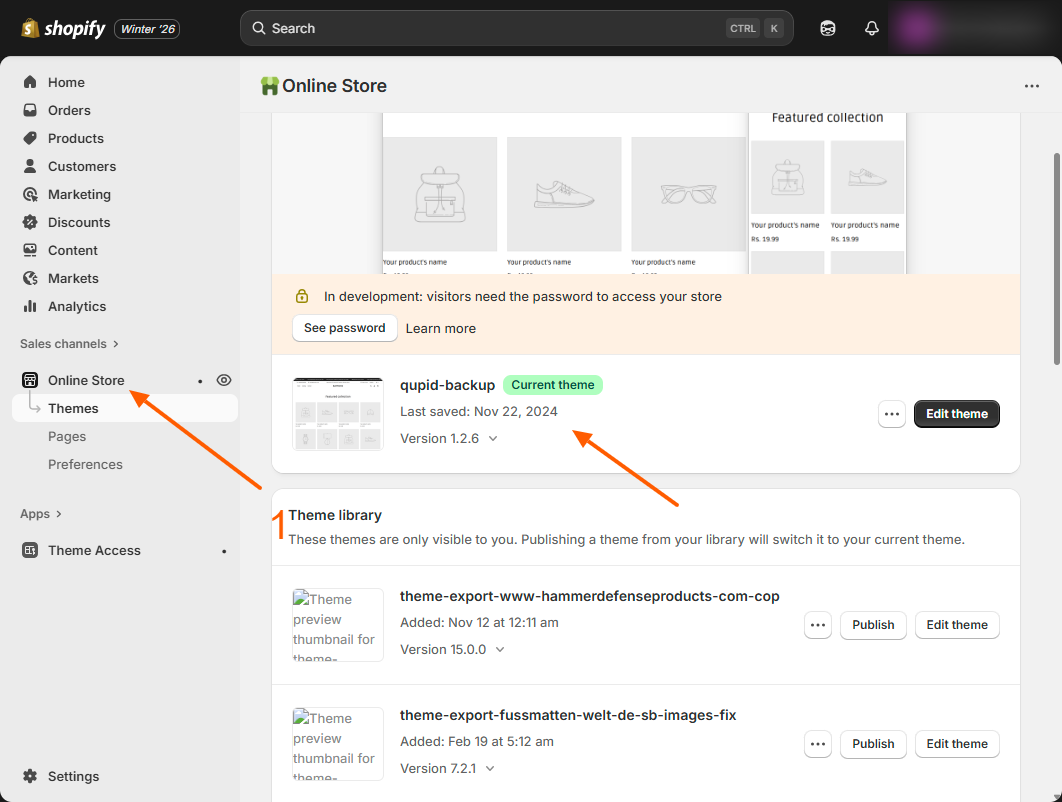
Task: Click the theme-export-fussmatten-welt-de-sb-images-fix title
Action: click(568, 715)
